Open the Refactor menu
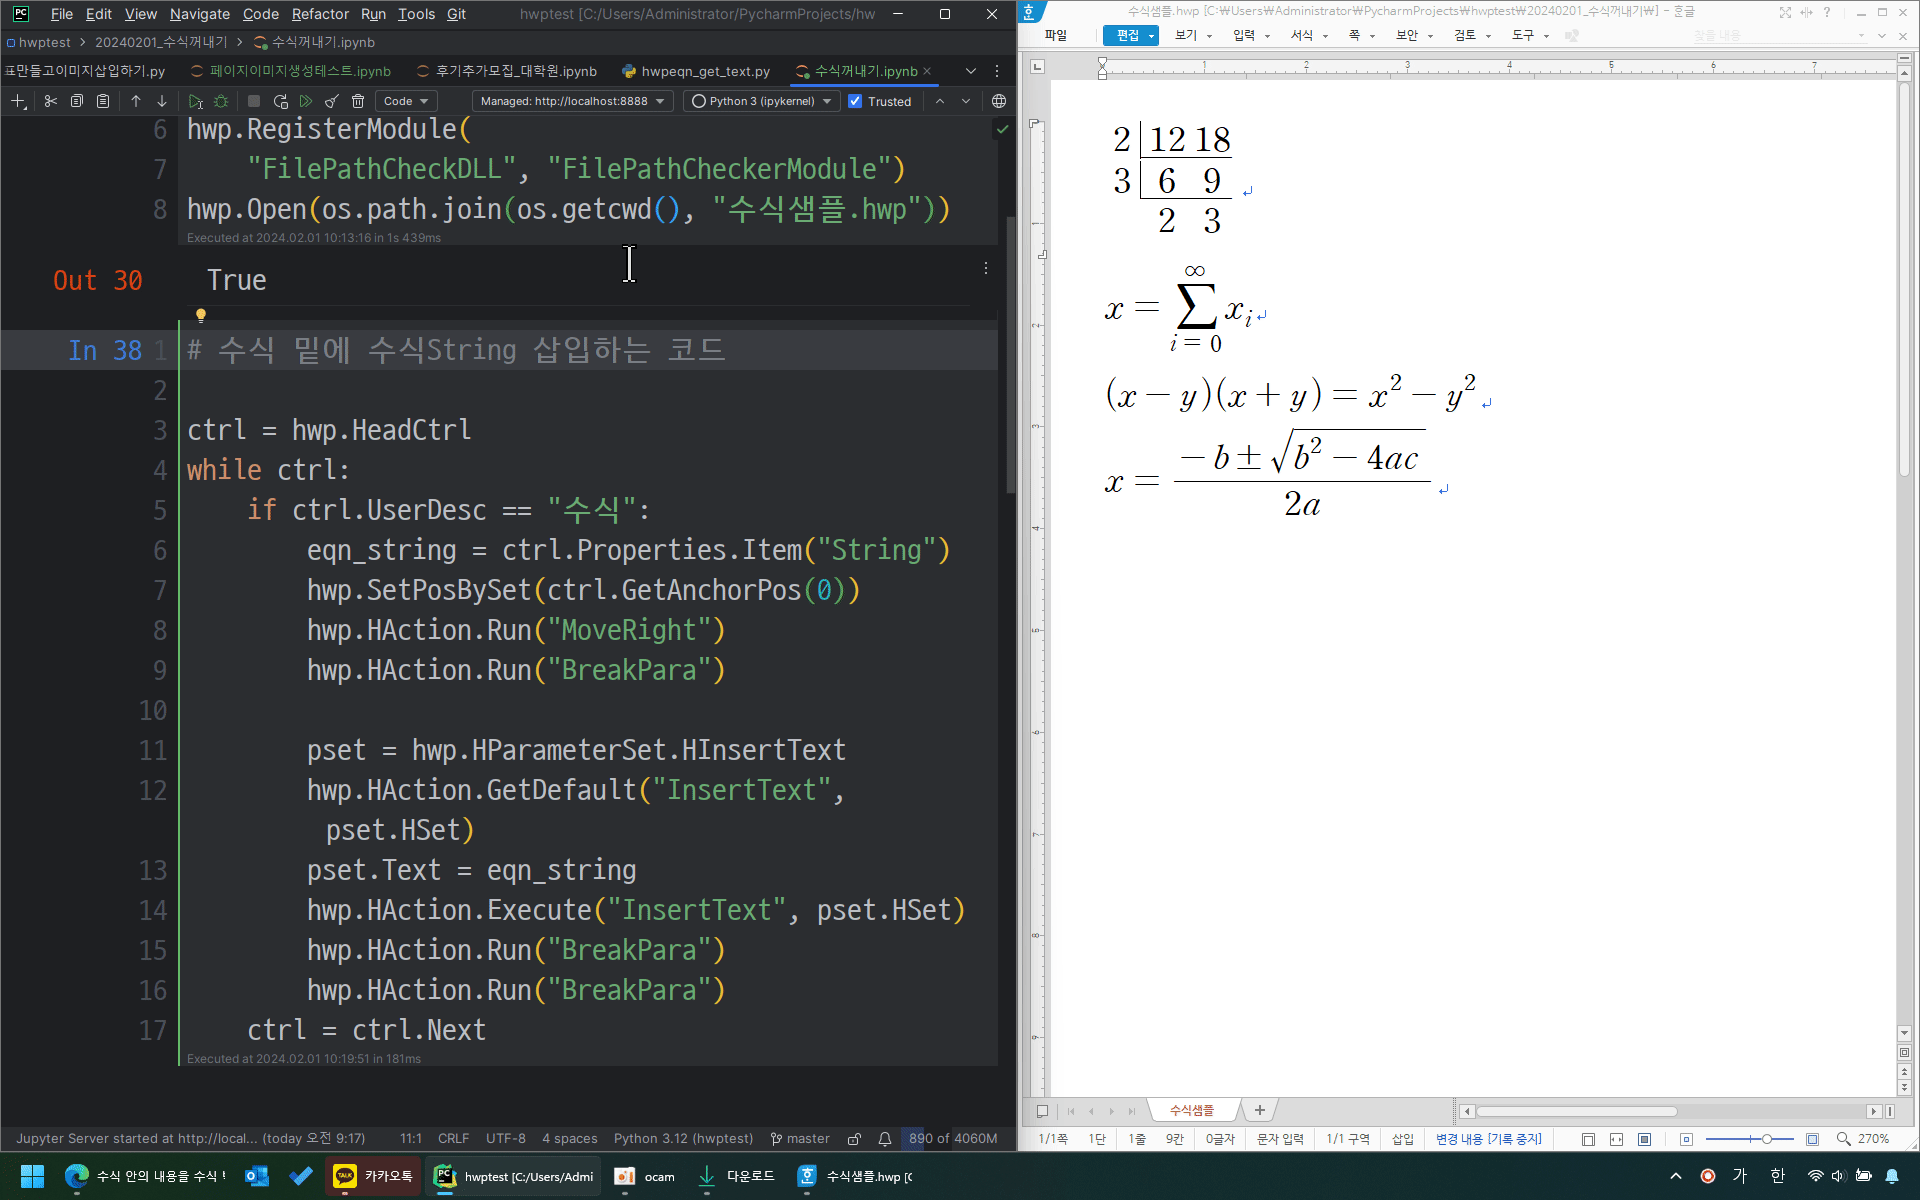Screen dimensions: 1920x1200 320,14
